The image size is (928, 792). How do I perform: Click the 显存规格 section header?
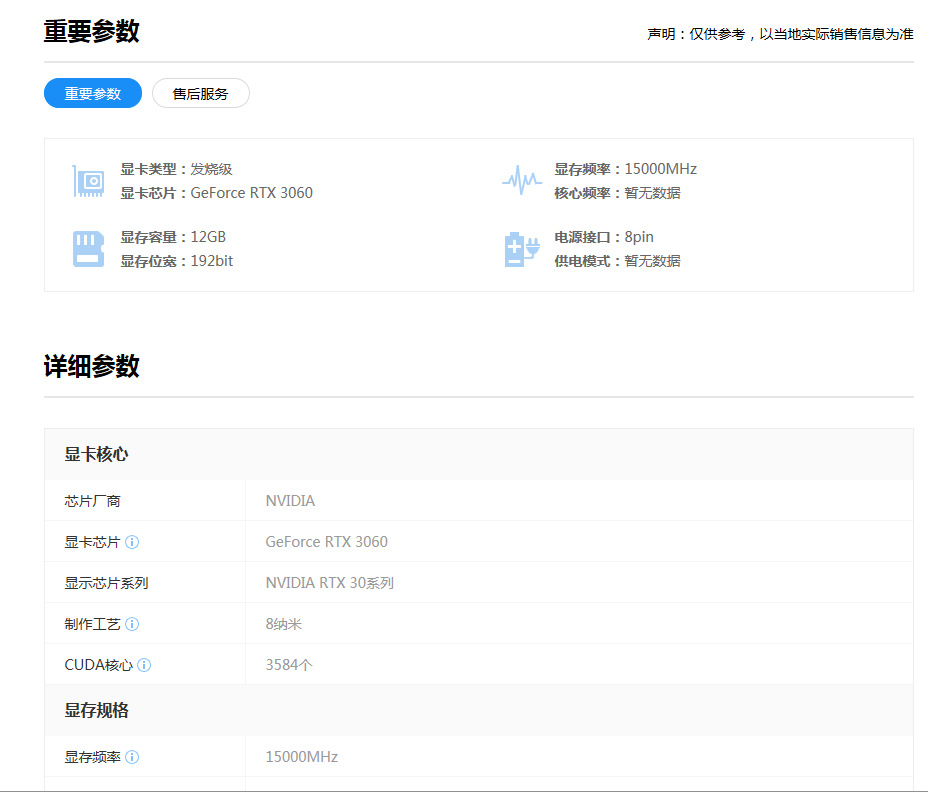97,711
